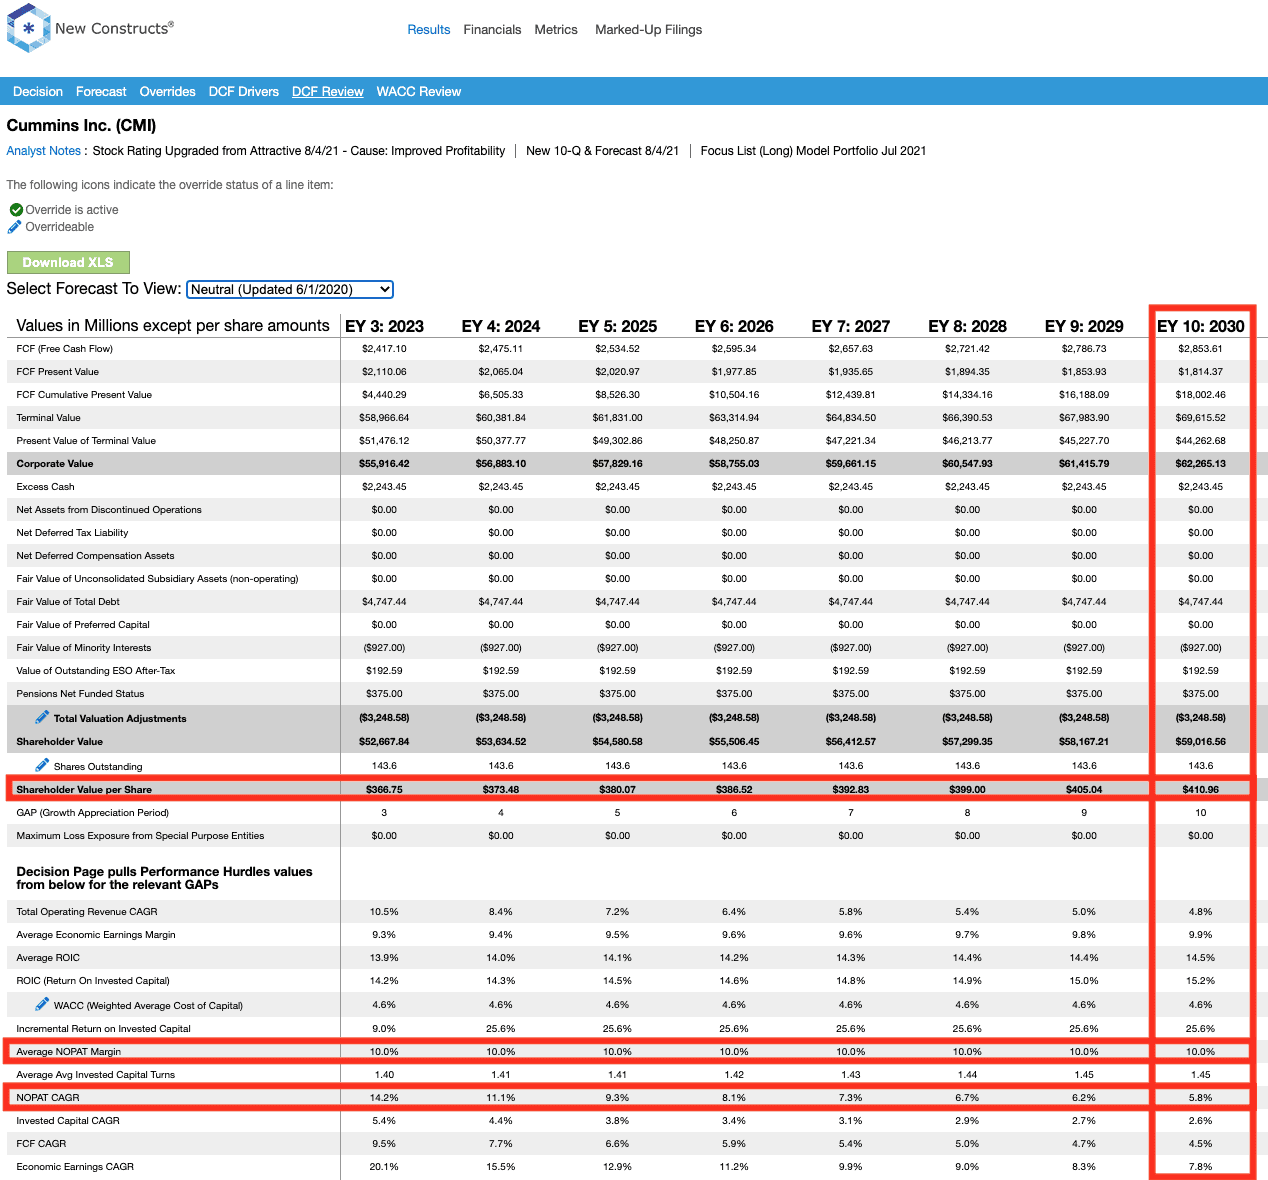Viewport: 1268px width, 1180px height.
Task: Select the DCF Review tab
Action: coord(328,91)
